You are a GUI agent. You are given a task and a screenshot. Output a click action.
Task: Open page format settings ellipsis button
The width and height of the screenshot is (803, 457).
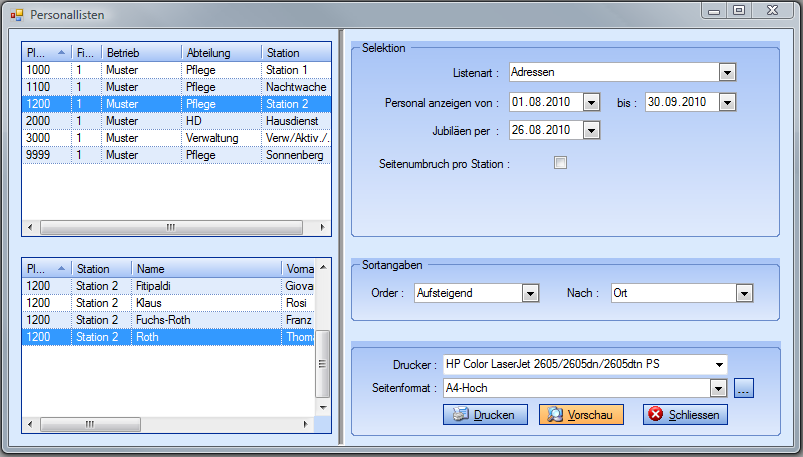point(743,388)
